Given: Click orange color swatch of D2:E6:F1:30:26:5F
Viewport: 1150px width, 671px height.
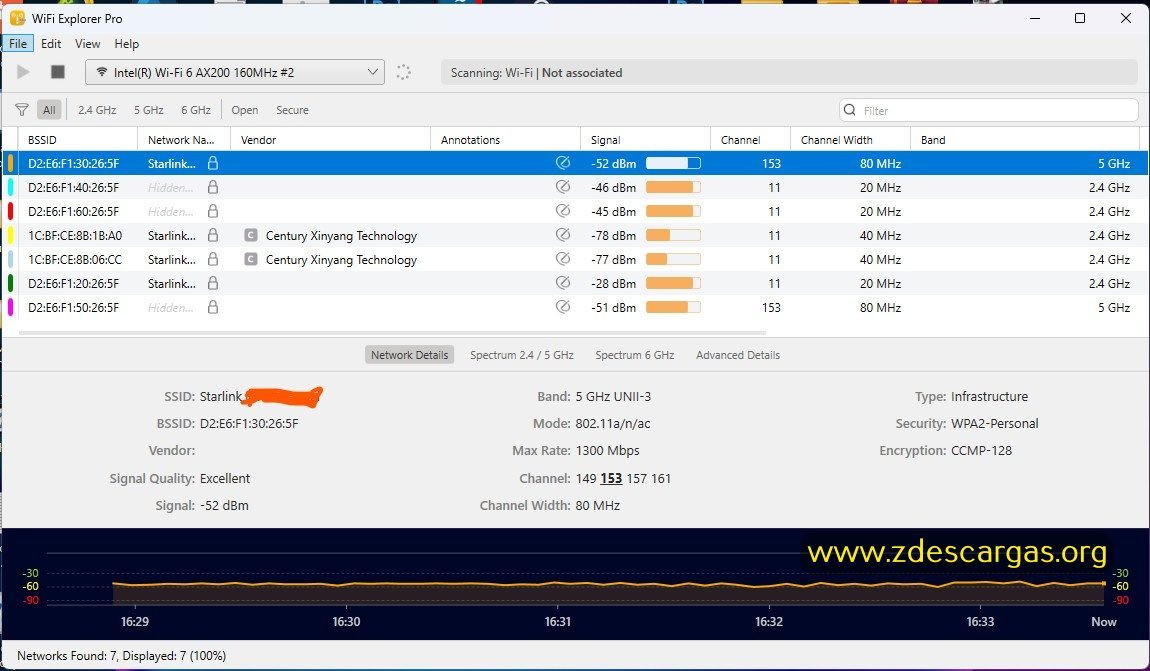Looking at the screenshot, I should [10, 164].
